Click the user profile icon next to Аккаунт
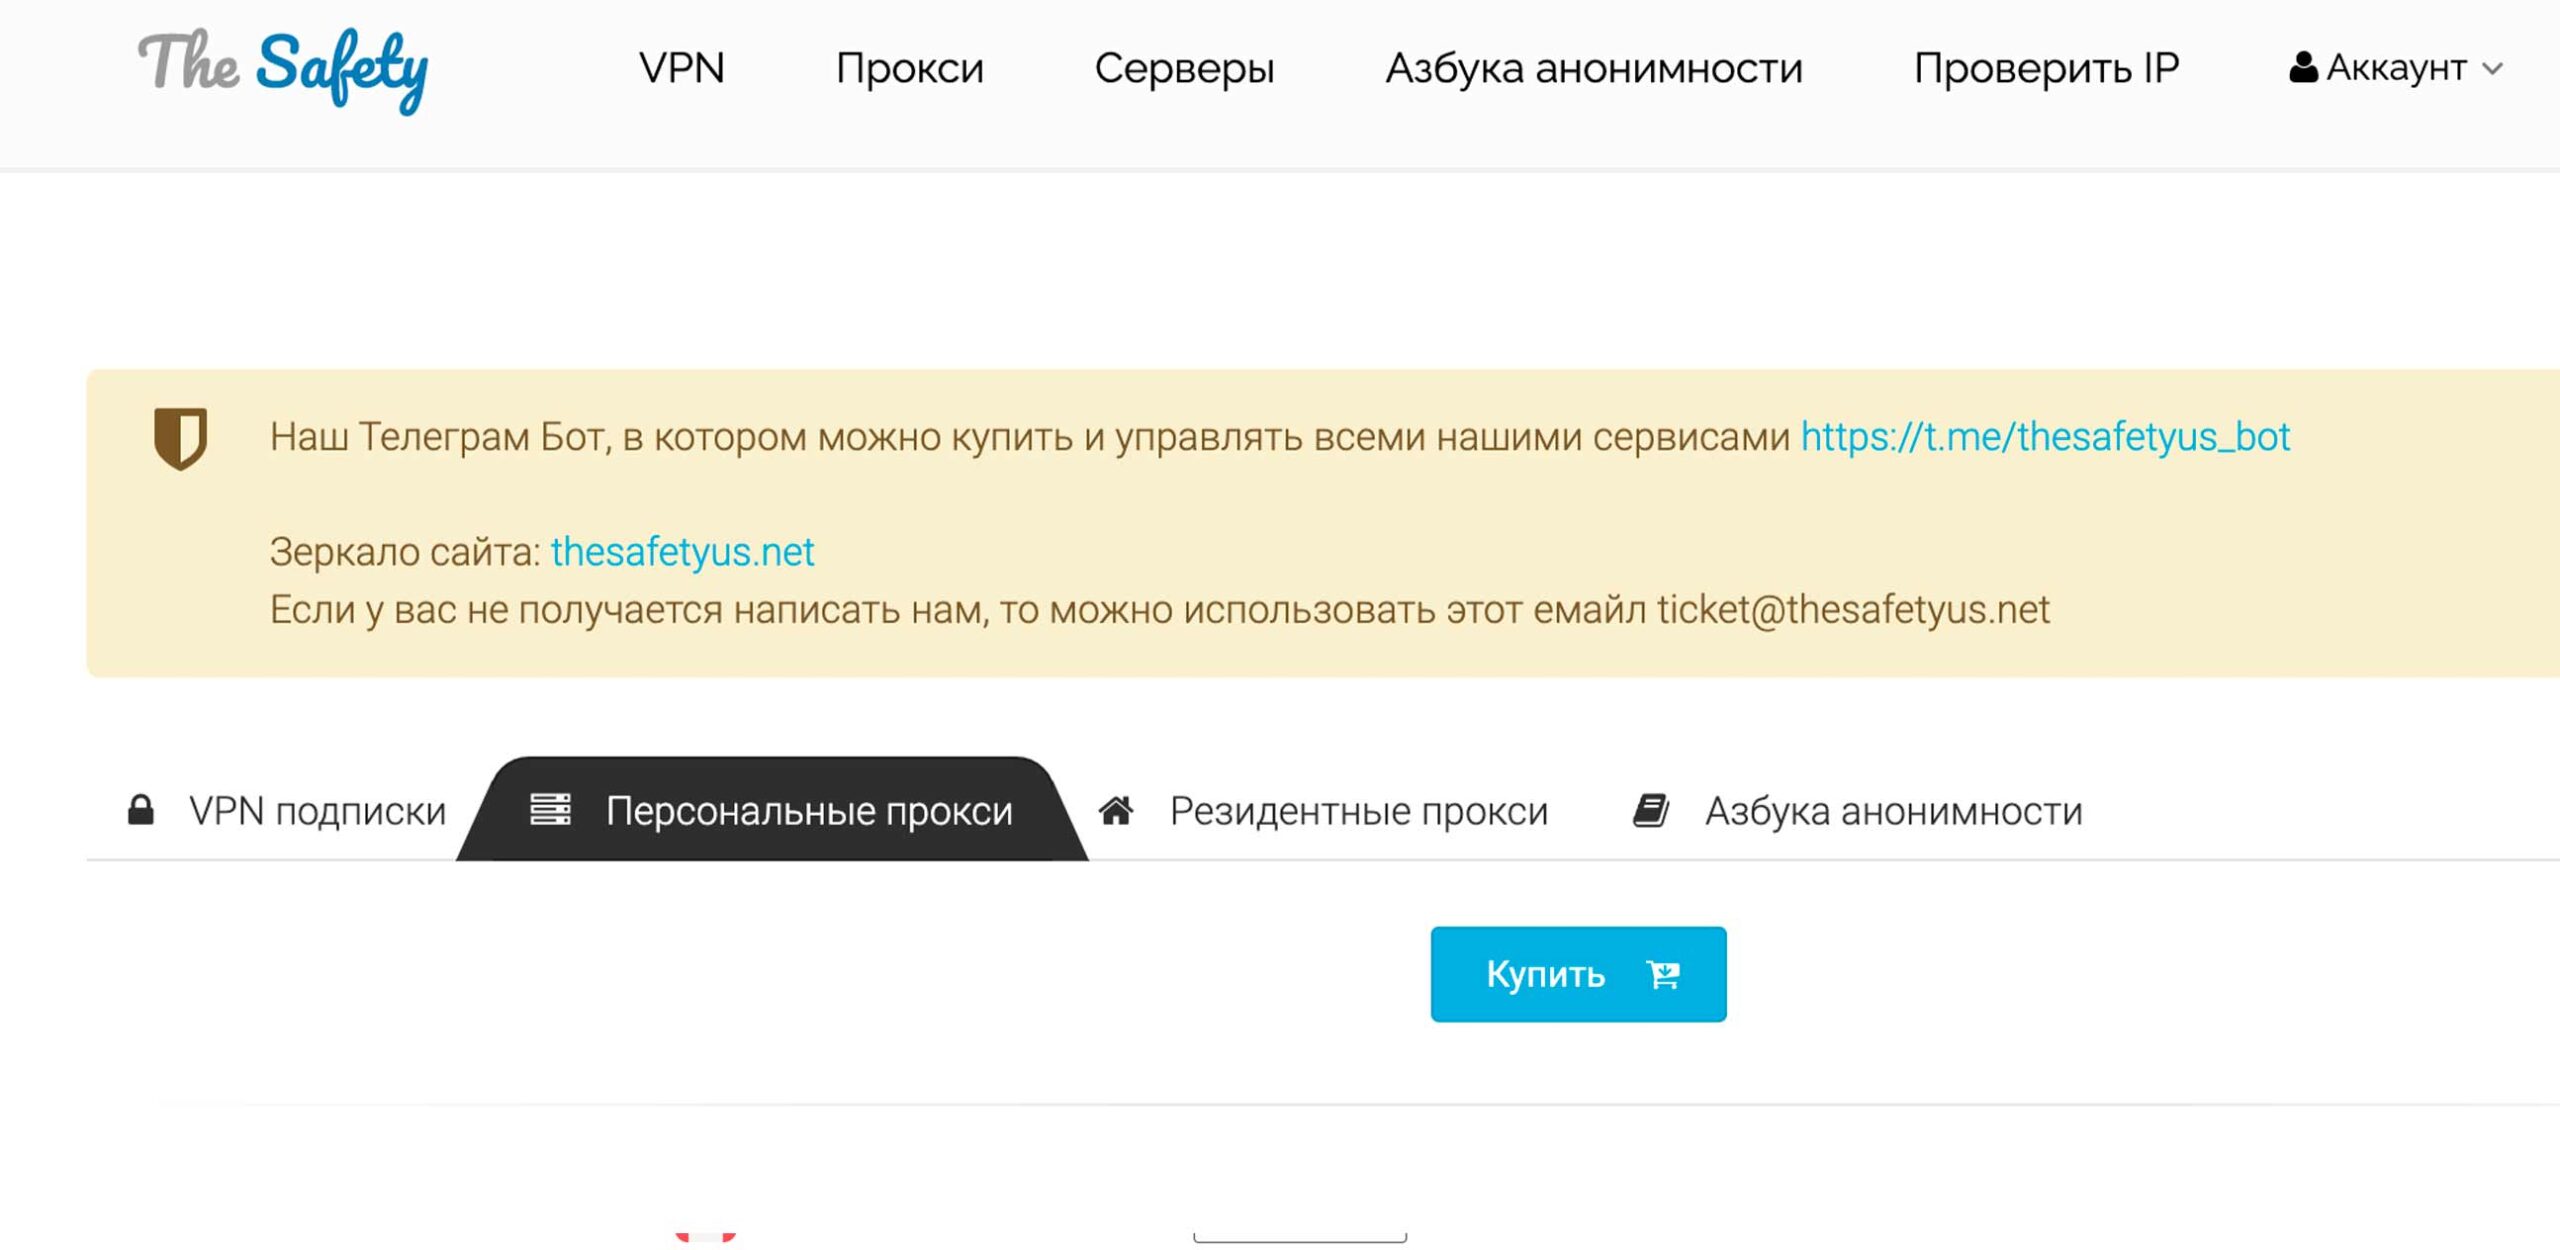This screenshot has height=1250, width=2560. tap(2303, 68)
